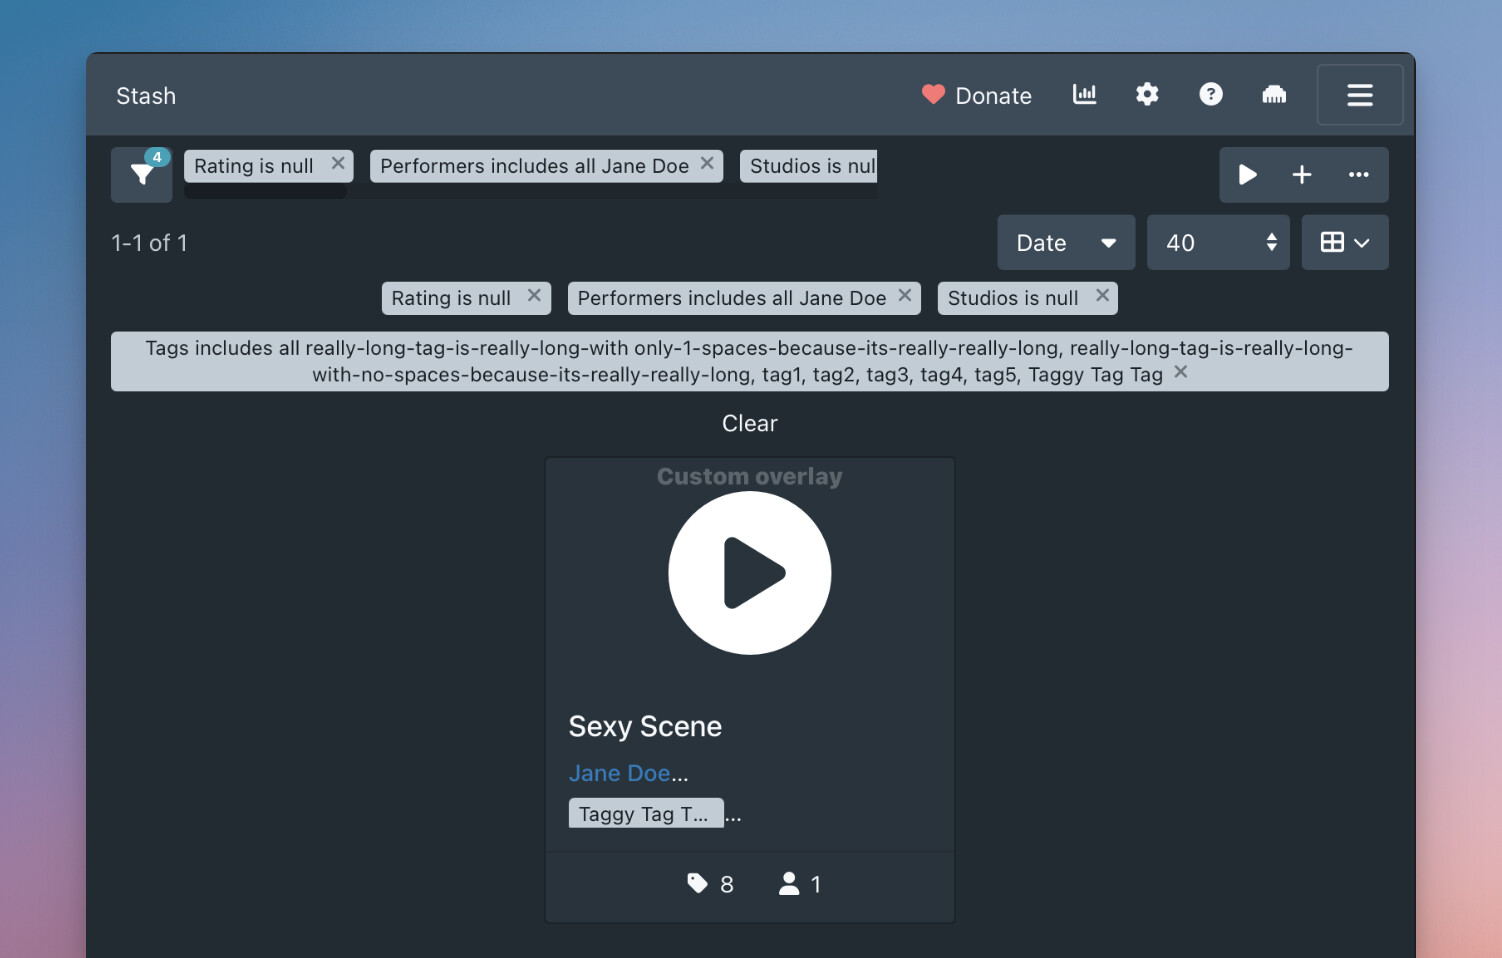Remove centered Performers includes all Jane Doe filter

pos(904,295)
